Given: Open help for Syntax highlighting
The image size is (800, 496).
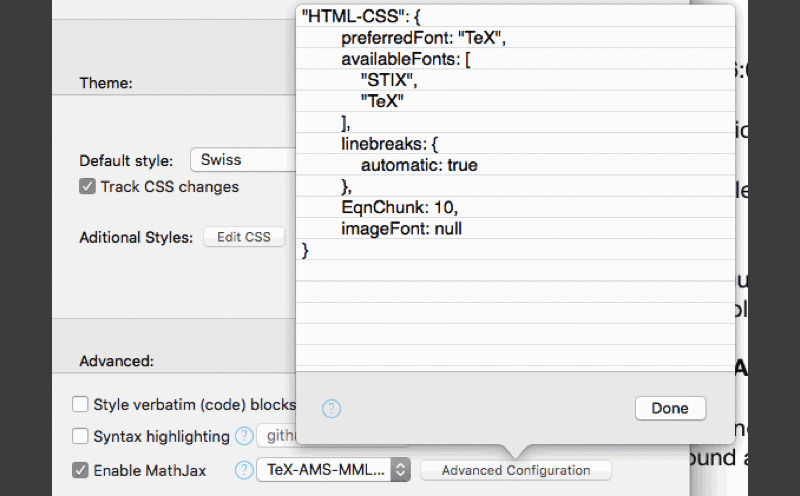Looking at the screenshot, I should [x=244, y=436].
